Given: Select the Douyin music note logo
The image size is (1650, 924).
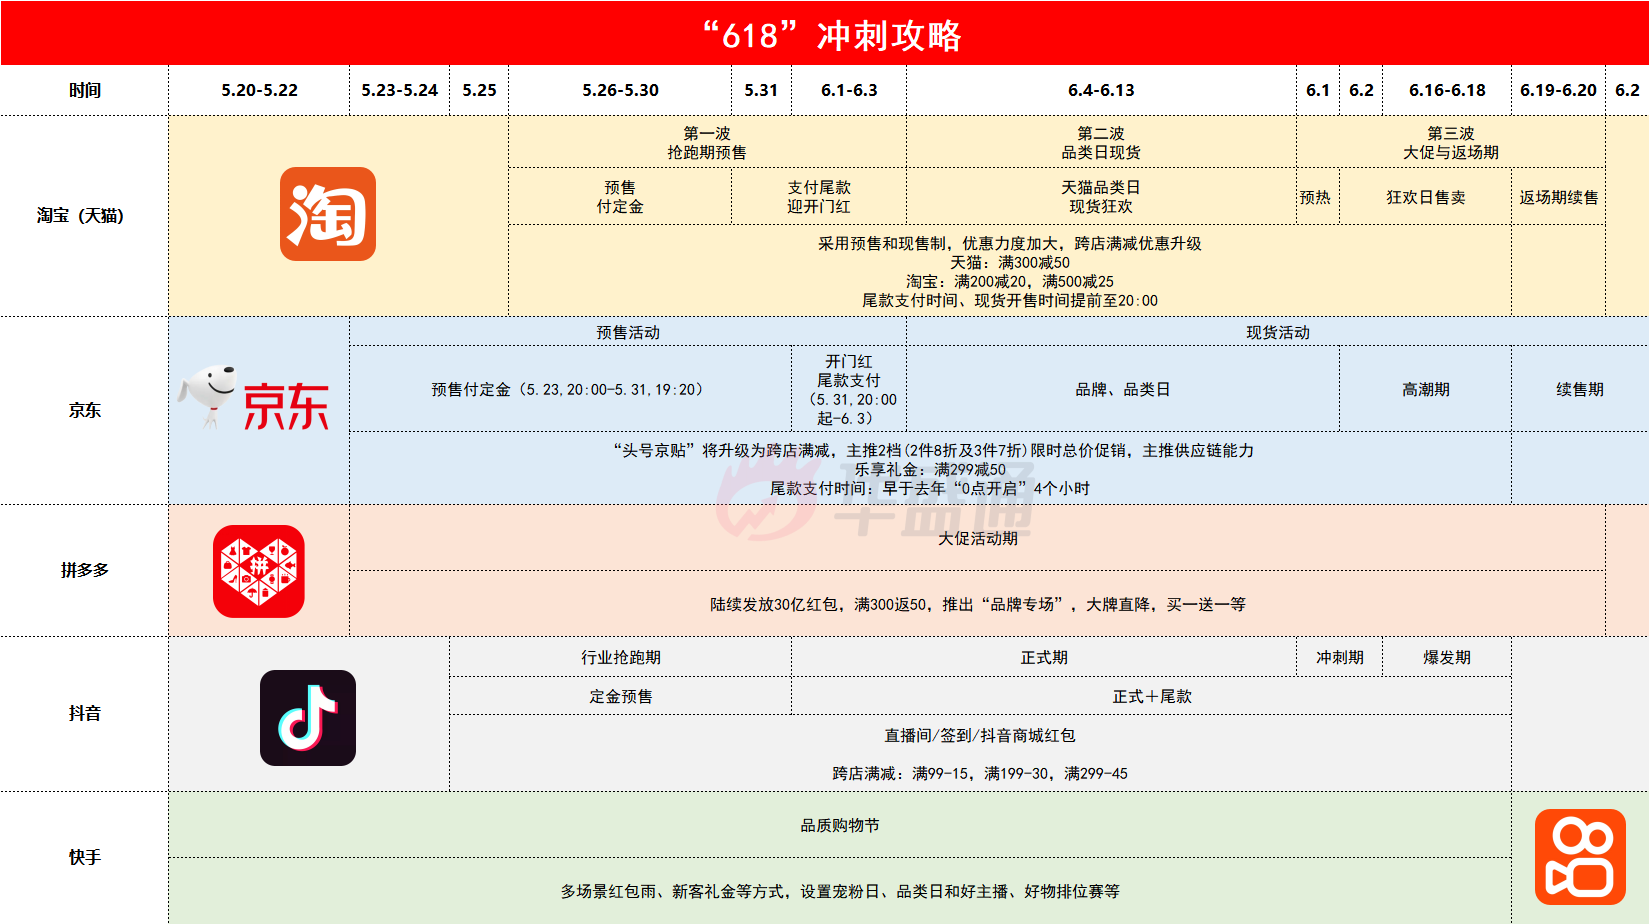Looking at the screenshot, I should tap(308, 718).
